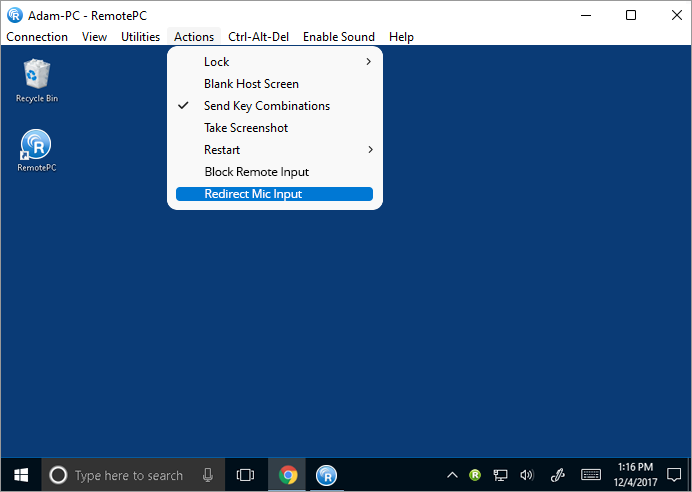The image size is (692, 492).
Task: Open the Action Center notification icon
Action: click(674, 475)
